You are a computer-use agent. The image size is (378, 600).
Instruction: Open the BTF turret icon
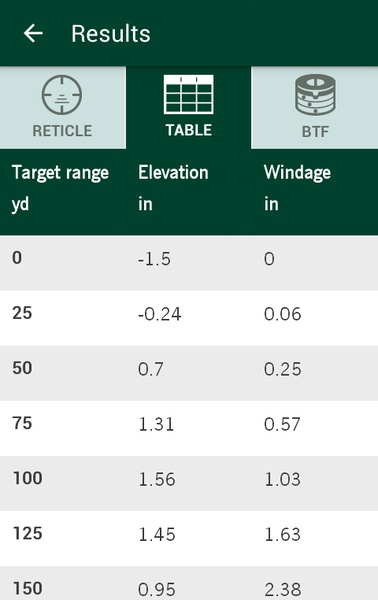point(315,95)
